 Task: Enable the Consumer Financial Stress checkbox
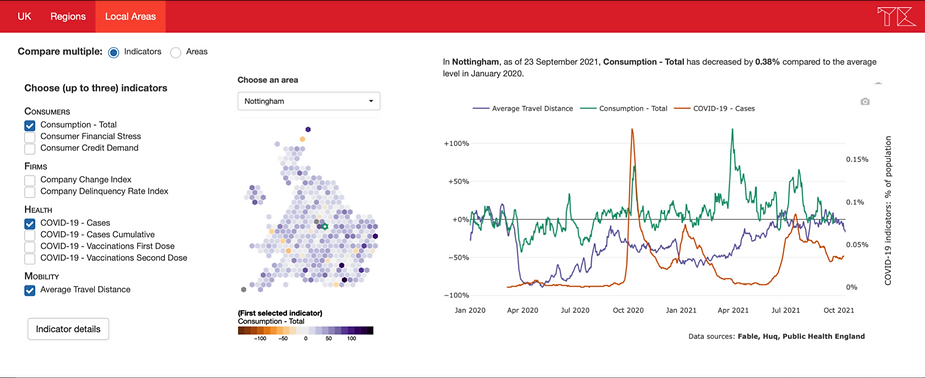(29, 136)
